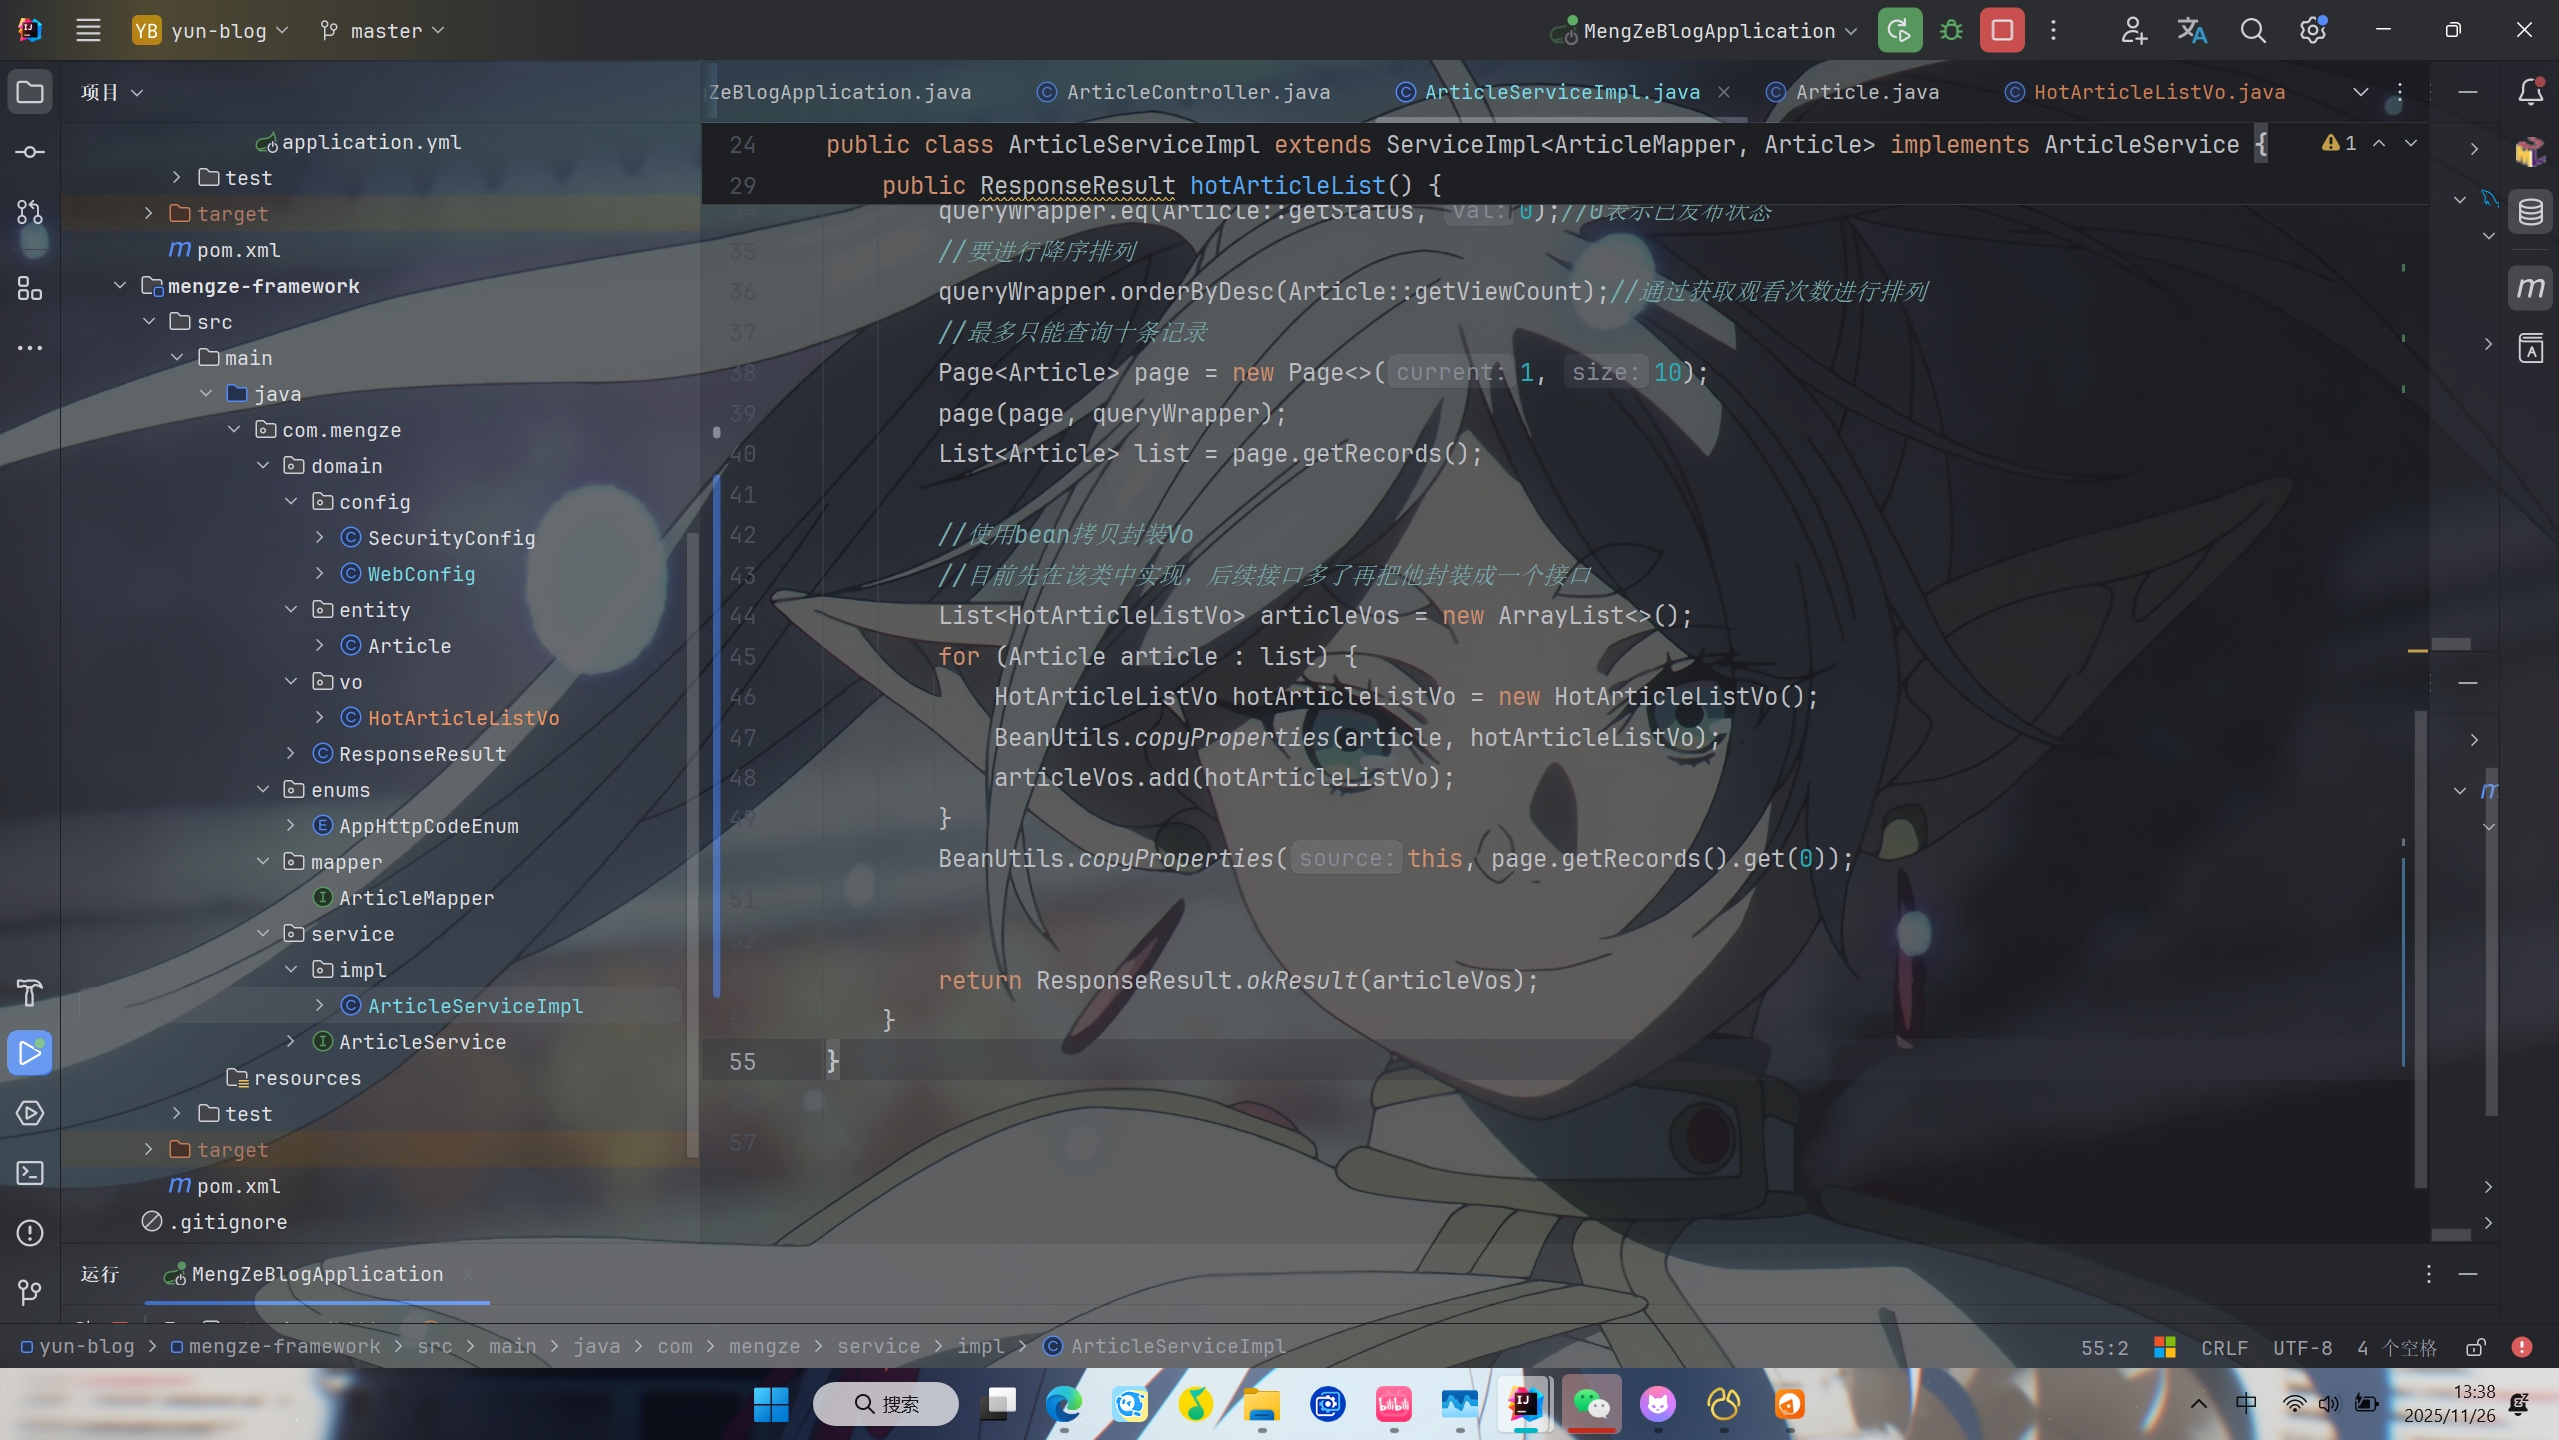Image resolution: width=2559 pixels, height=1440 pixels.
Task: Open the Build hammer tool window
Action: (30, 993)
